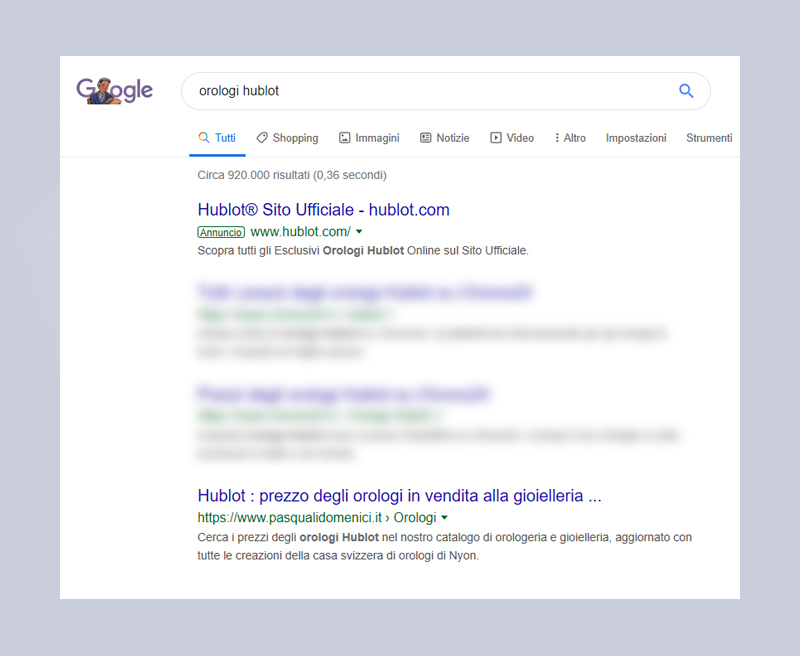This screenshot has width=800, height=656.
Task: Open the Impostazioni settings menu
Action: click(x=635, y=138)
